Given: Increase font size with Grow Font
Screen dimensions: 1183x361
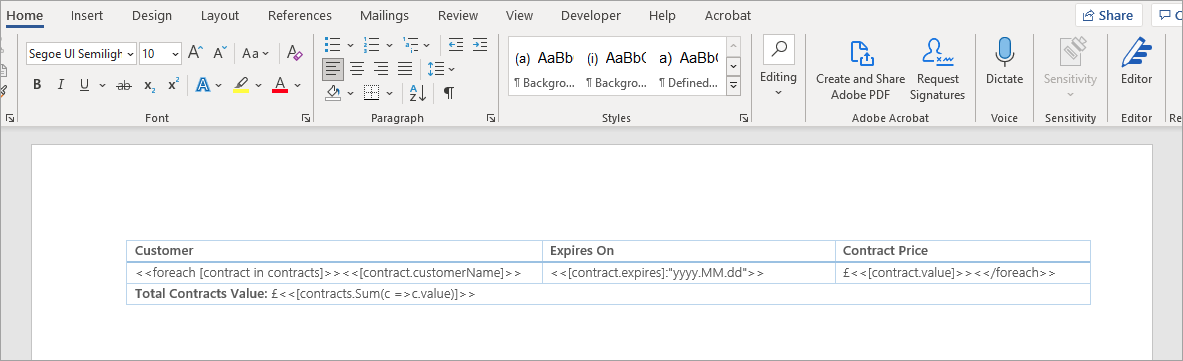Looking at the screenshot, I should (x=195, y=54).
